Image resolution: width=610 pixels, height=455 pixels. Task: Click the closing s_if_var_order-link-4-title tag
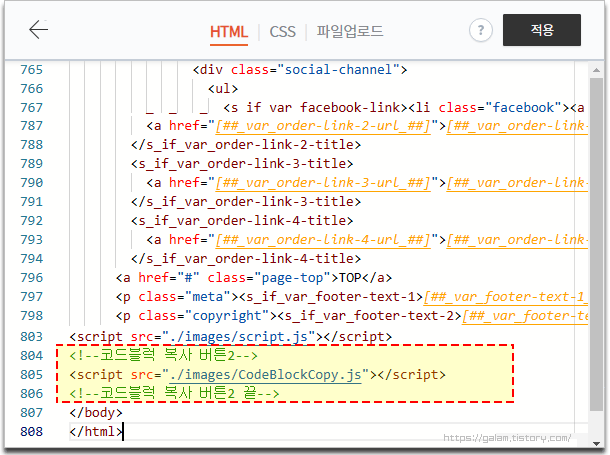pyautogui.click(x=246, y=259)
